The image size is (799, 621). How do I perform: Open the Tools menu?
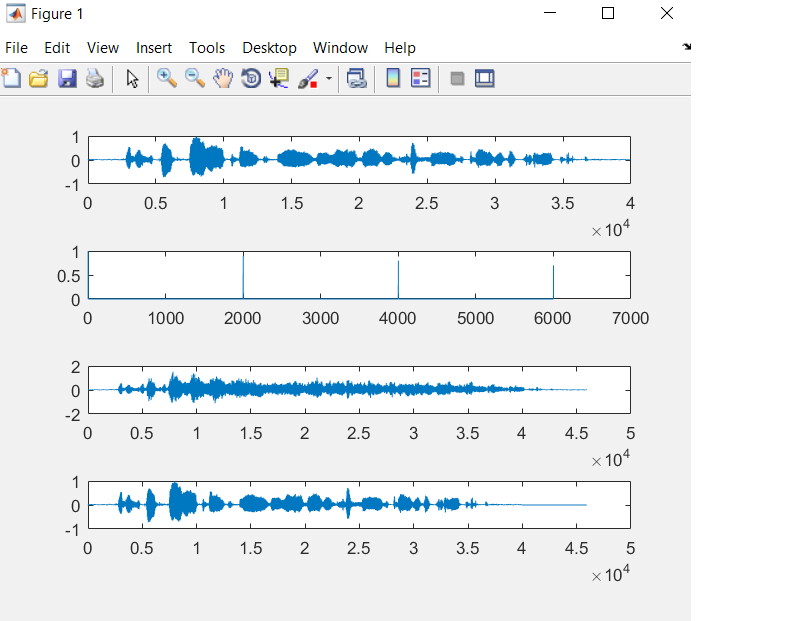click(x=207, y=48)
